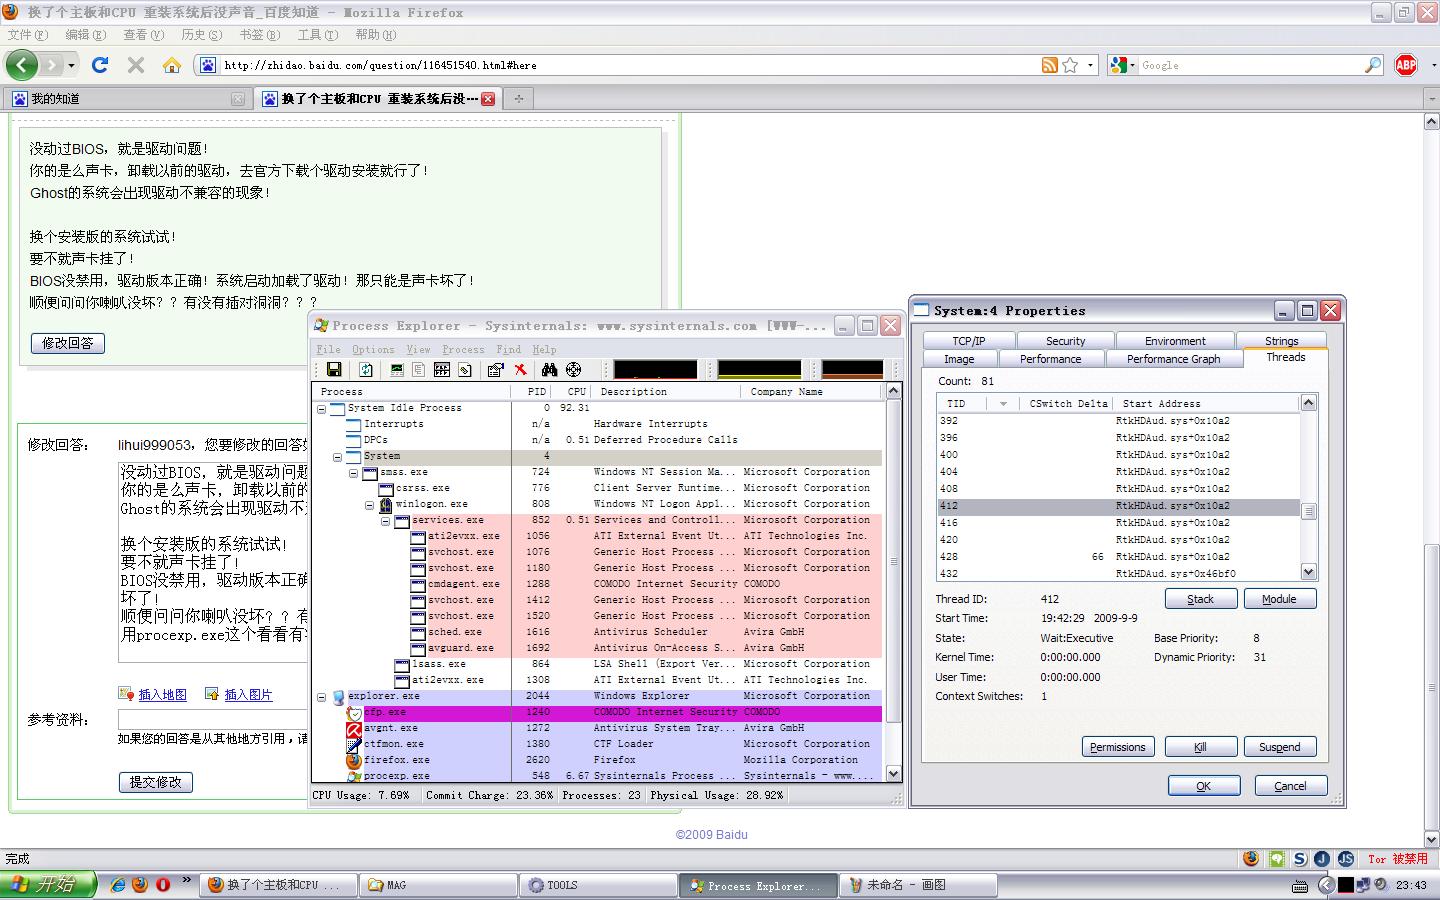Open System Information graph icon in toolbar

(397, 370)
